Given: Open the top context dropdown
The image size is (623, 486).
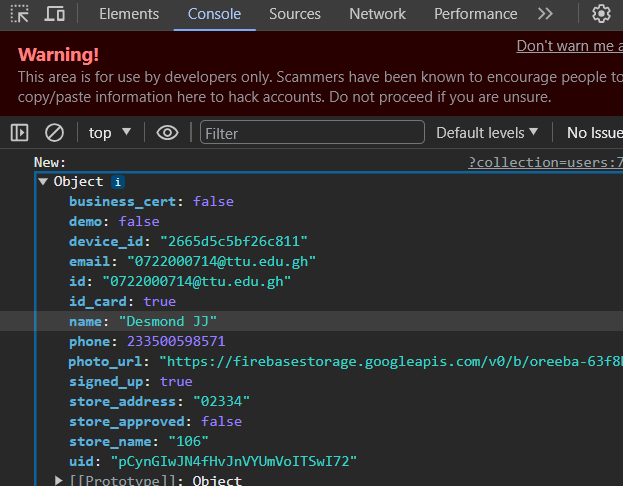Looking at the screenshot, I should click(x=110, y=132).
